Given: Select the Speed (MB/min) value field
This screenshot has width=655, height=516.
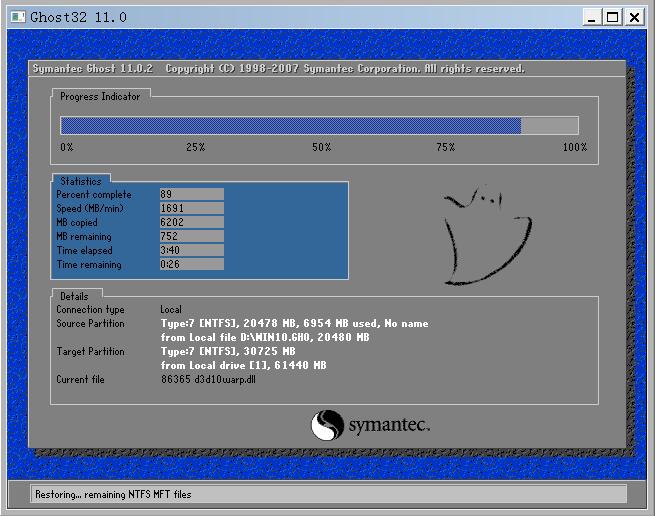Looking at the screenshot, I should tap(191, 208).
